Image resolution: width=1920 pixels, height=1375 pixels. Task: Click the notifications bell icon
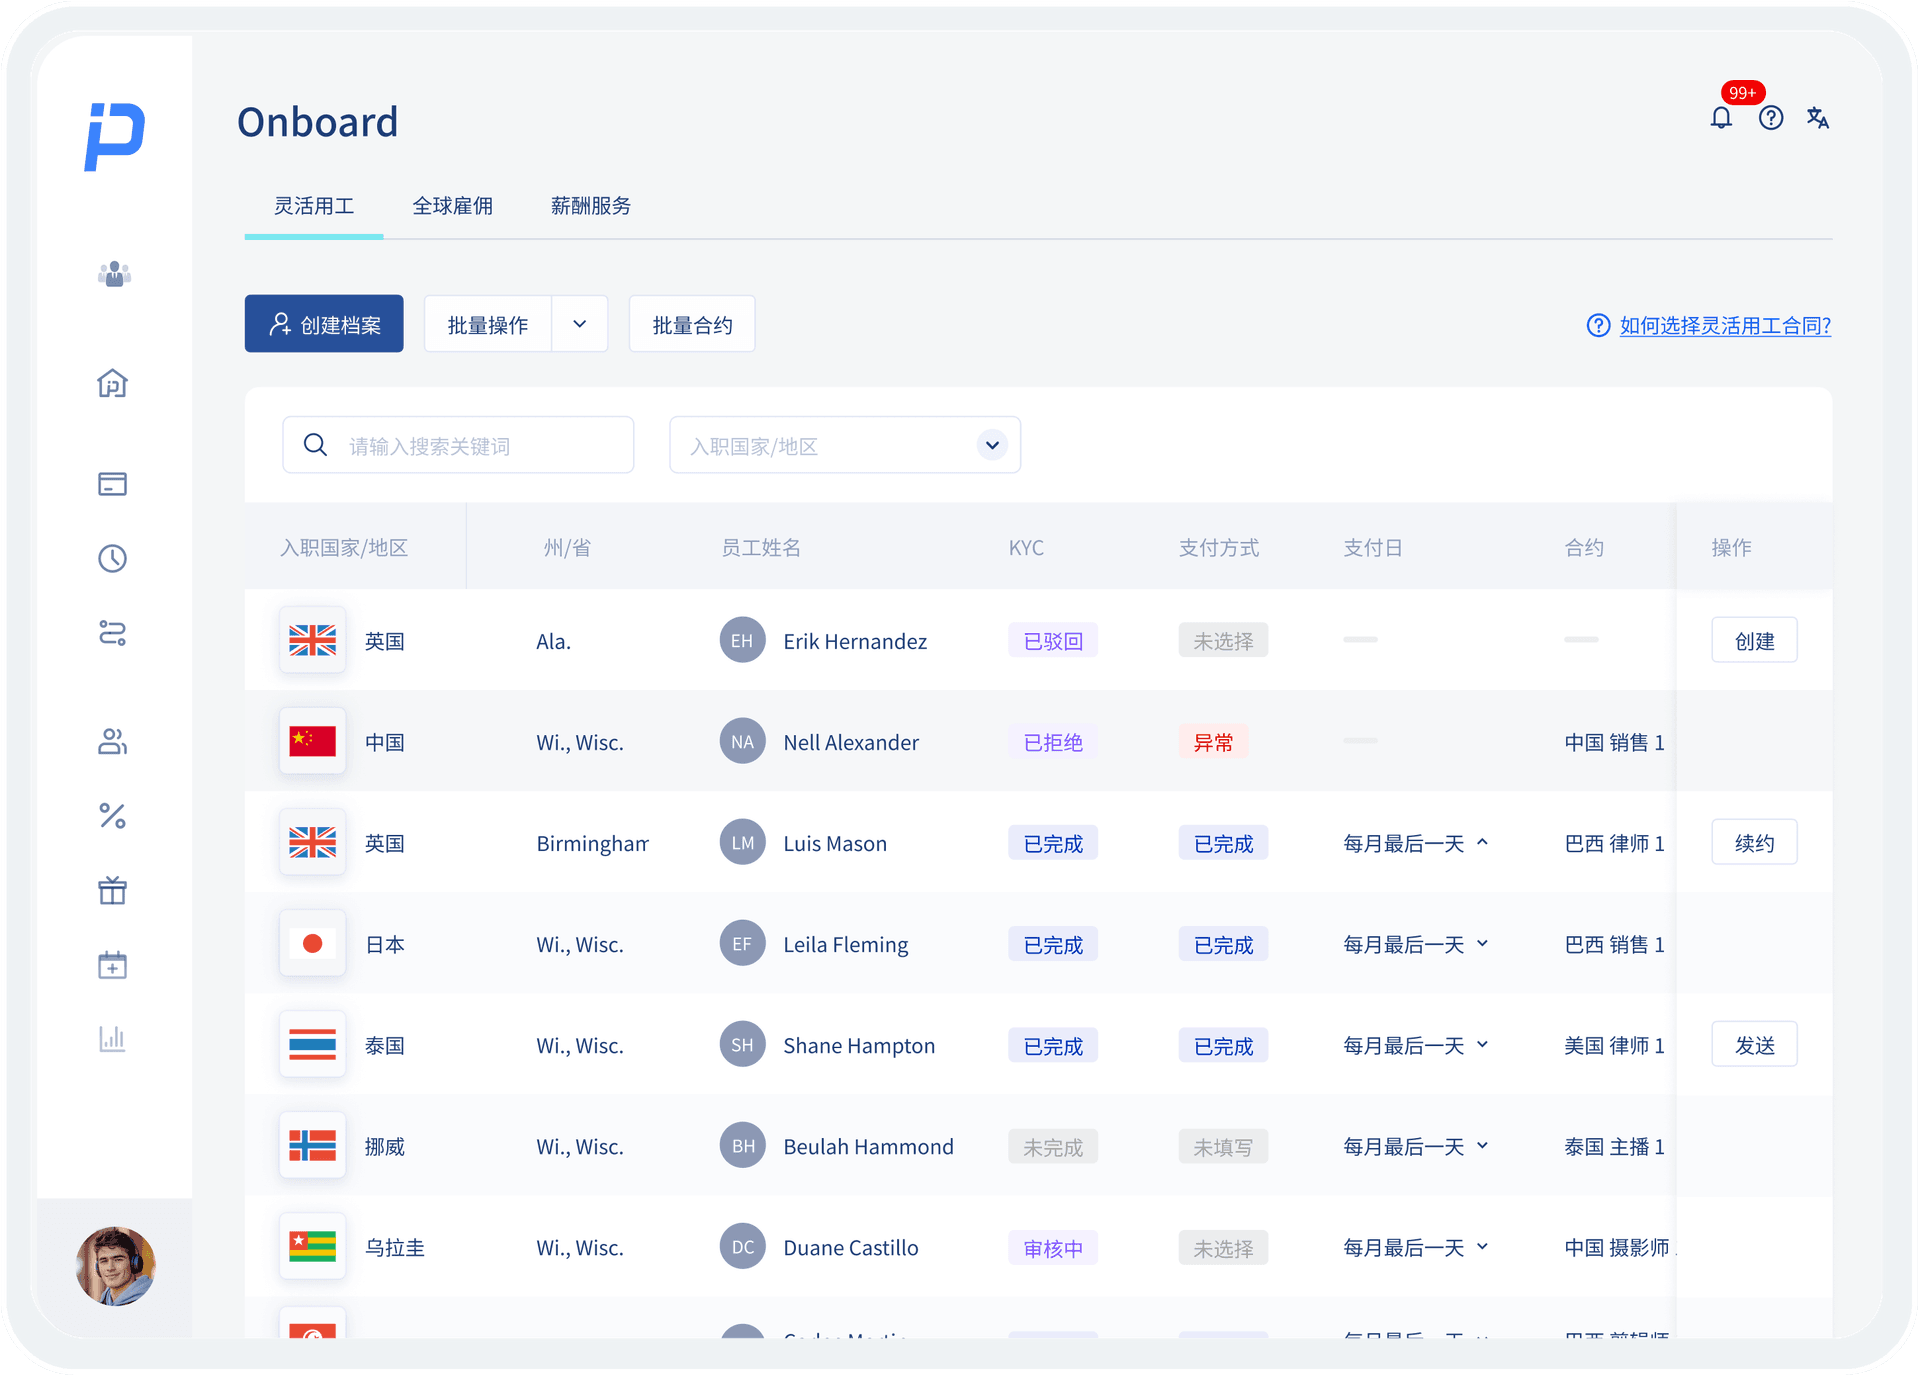click(x=1720, y=118)
